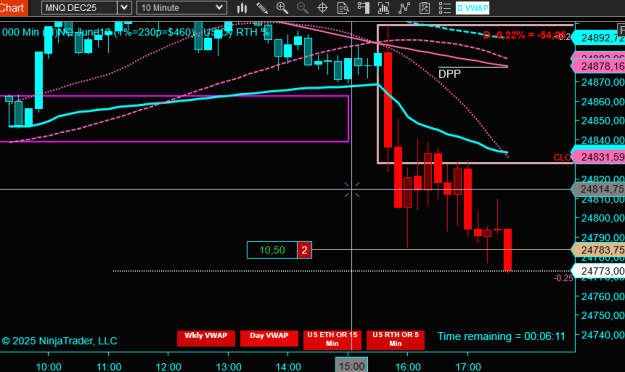Toggle the data box icon
Screen dimensions: 625x372
tap(343, 8)
